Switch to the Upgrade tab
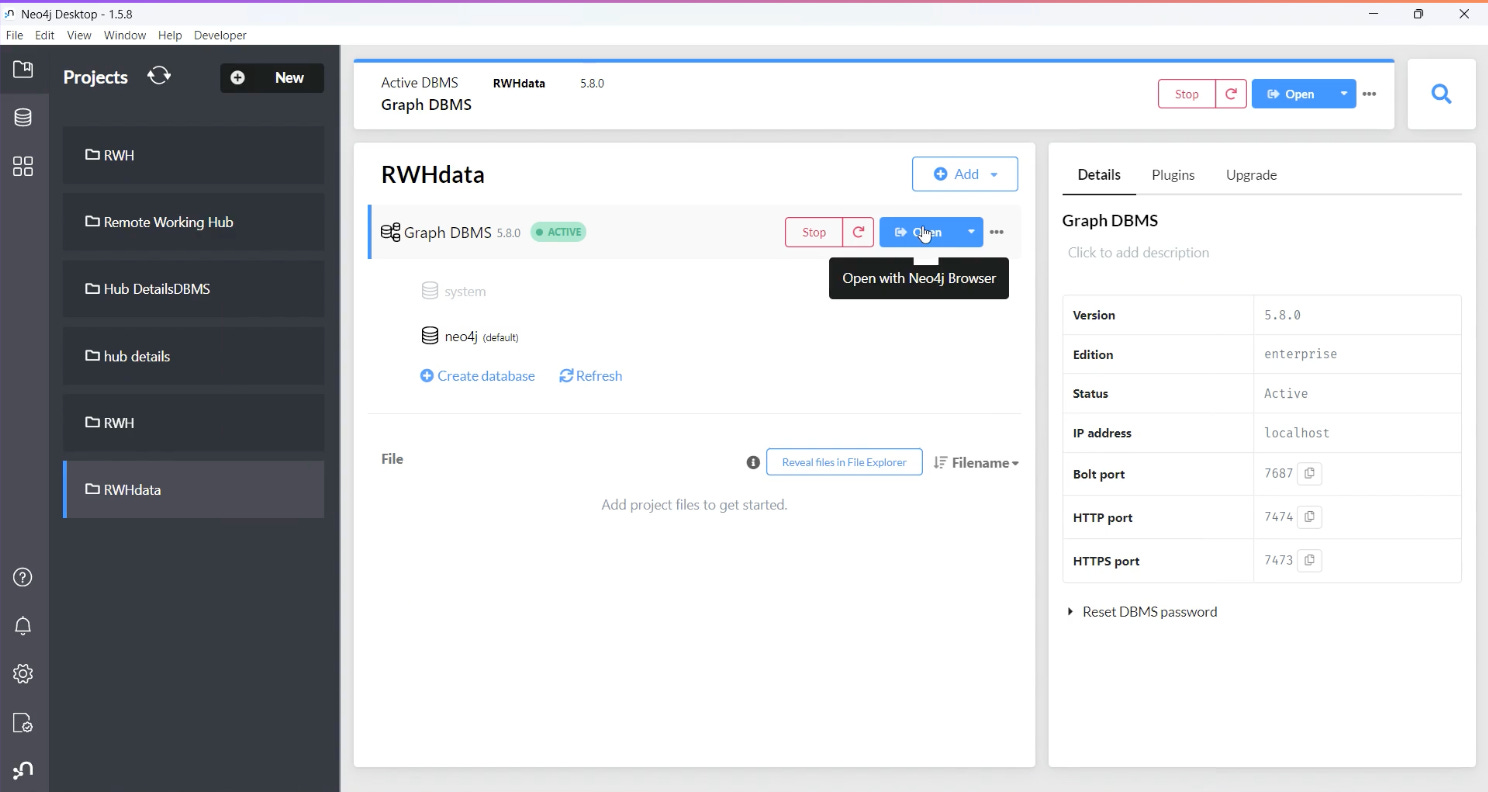 point(1251,175)
